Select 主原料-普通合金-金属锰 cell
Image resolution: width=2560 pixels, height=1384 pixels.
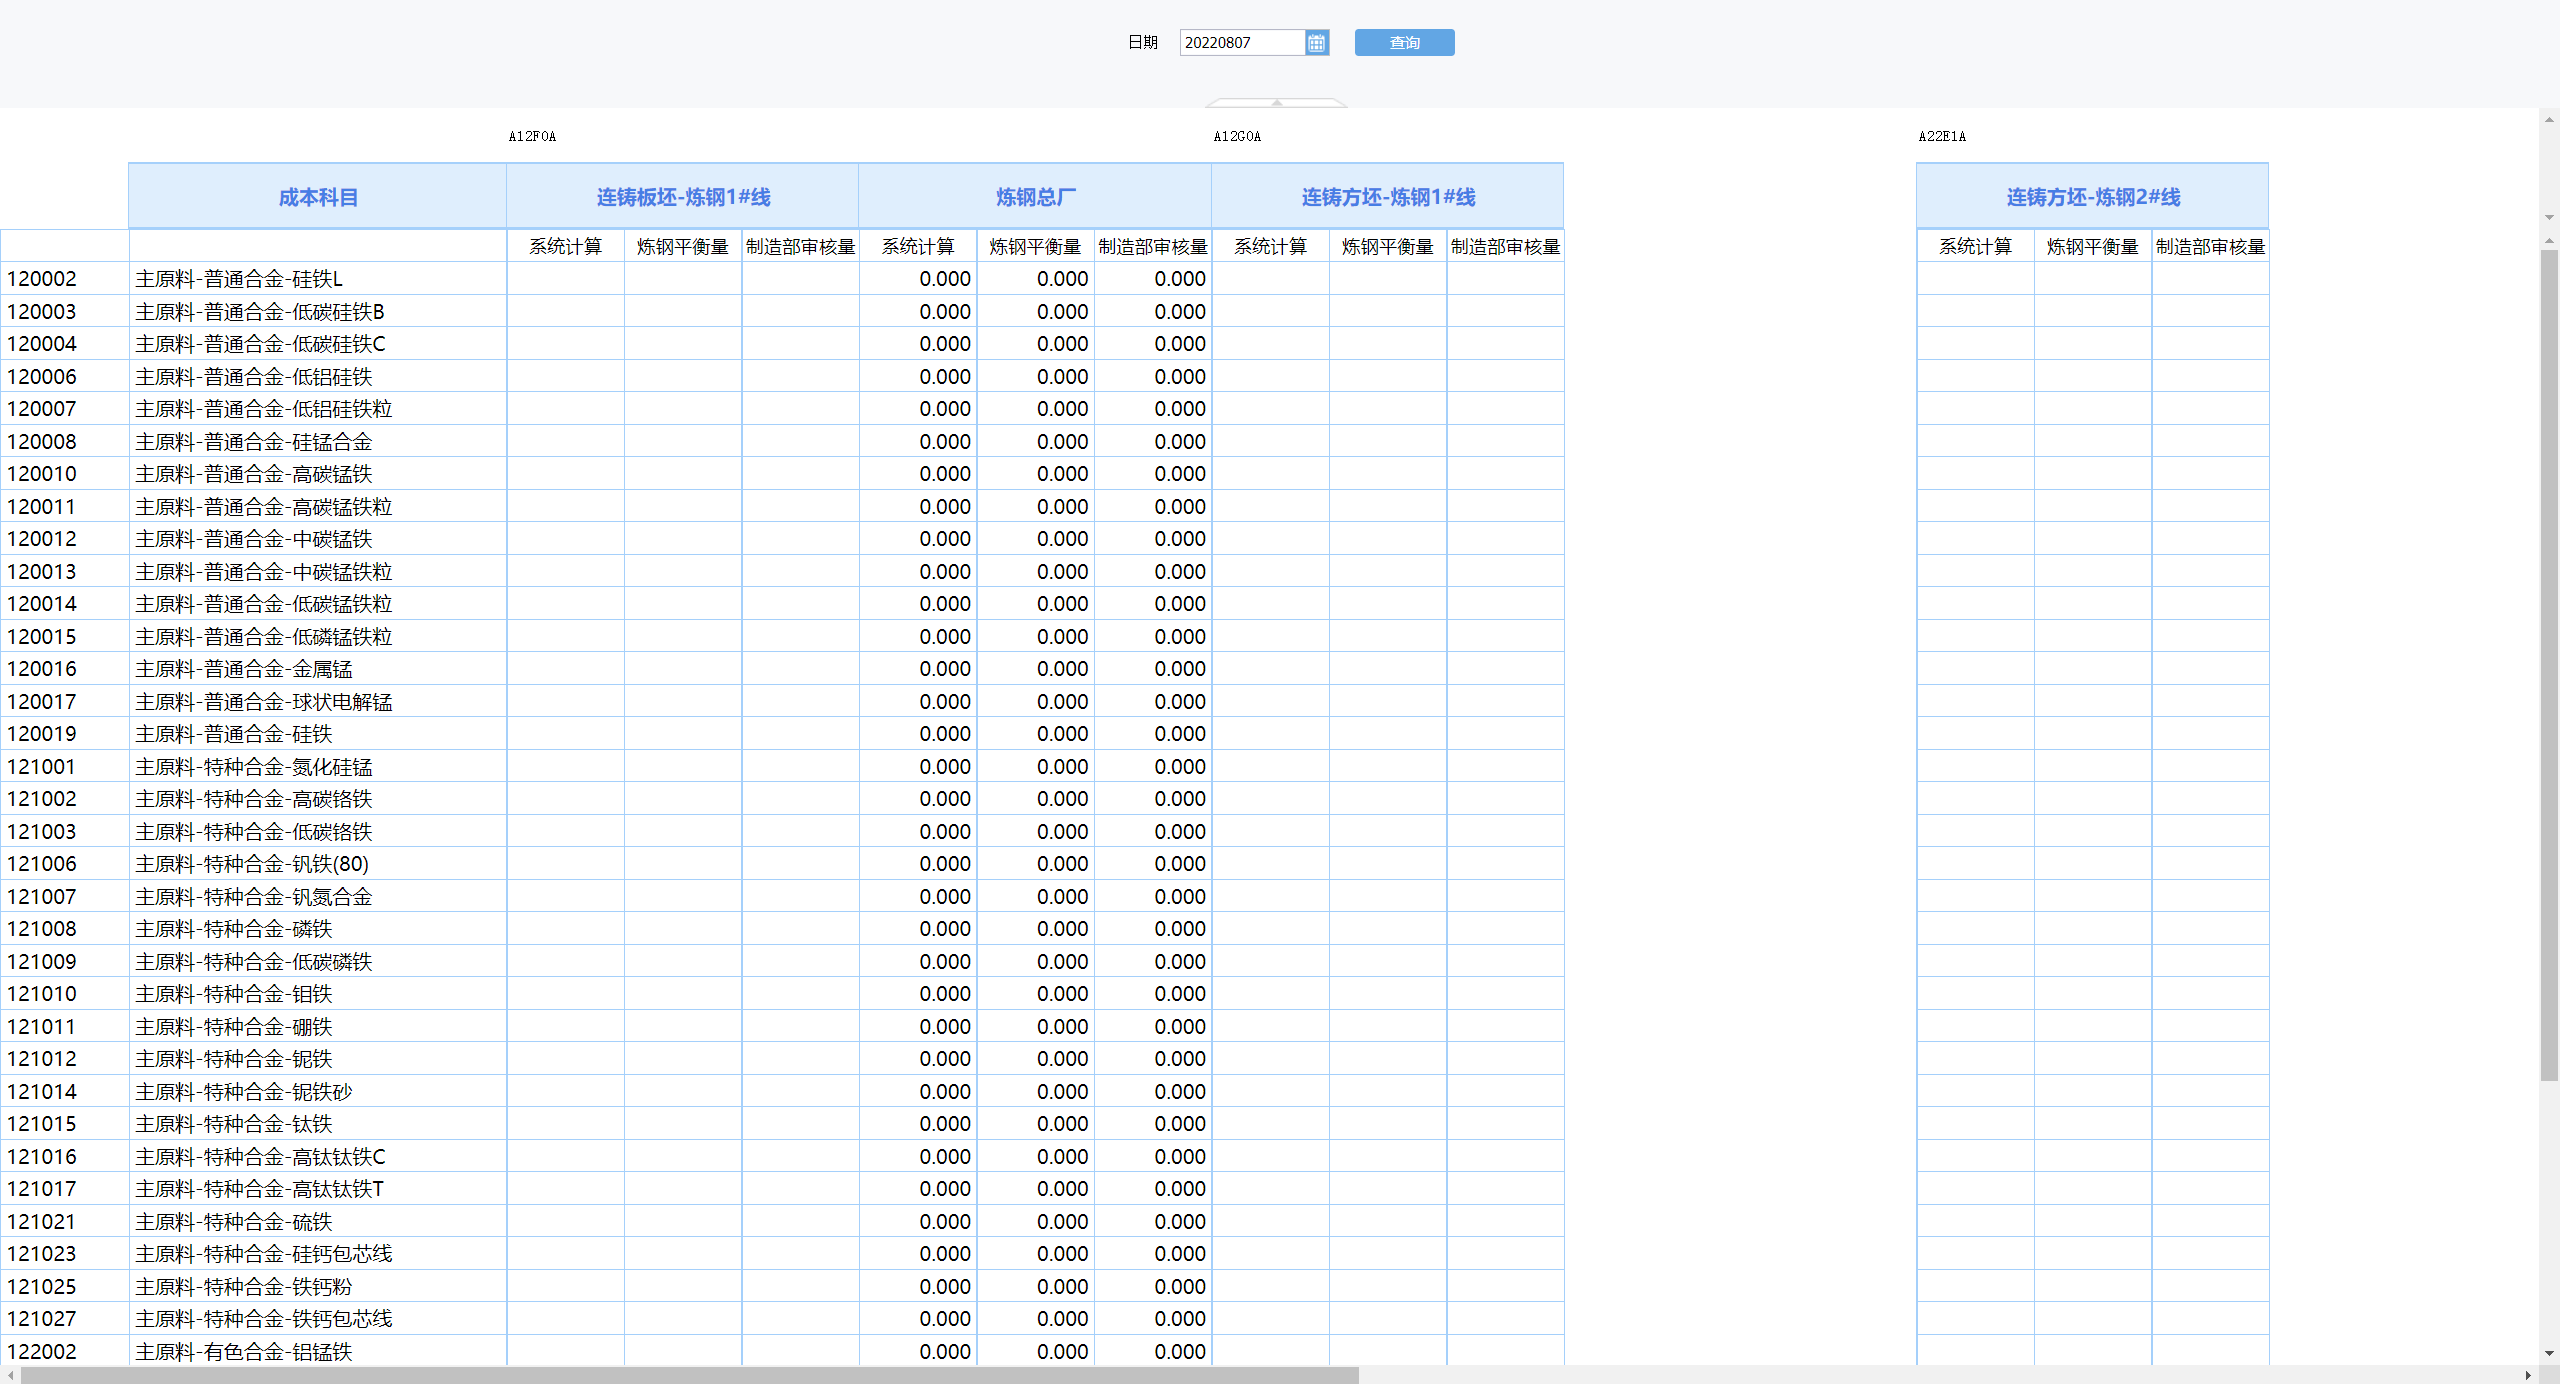tap(318, 669)
